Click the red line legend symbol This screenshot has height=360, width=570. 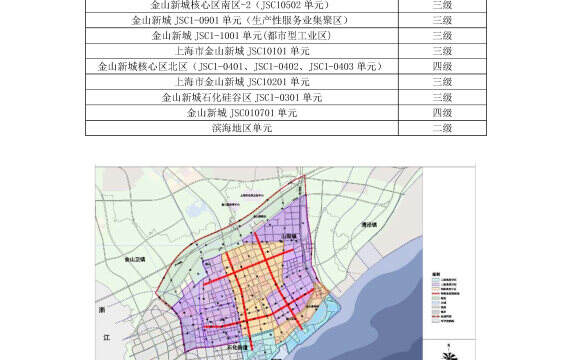[x=436, y=293]
